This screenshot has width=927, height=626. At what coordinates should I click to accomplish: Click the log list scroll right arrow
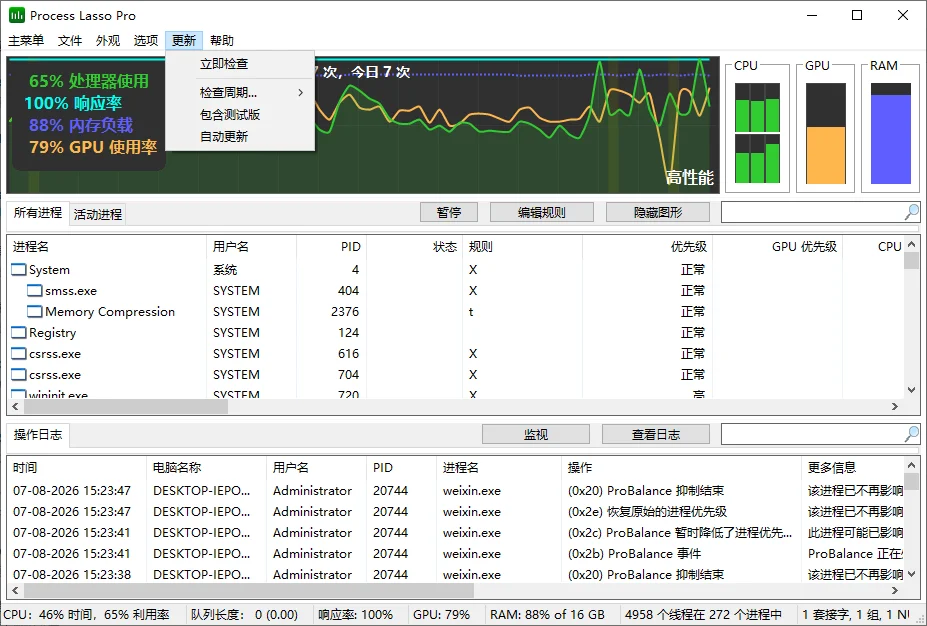pos(894,590)
